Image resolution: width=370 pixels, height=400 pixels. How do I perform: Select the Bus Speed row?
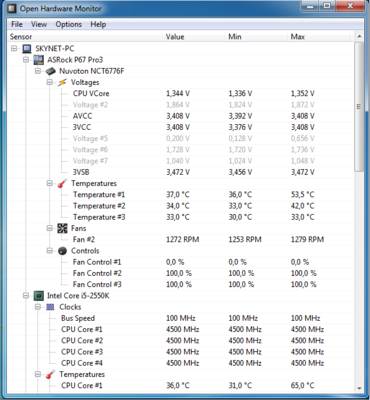tap(180, 318)
